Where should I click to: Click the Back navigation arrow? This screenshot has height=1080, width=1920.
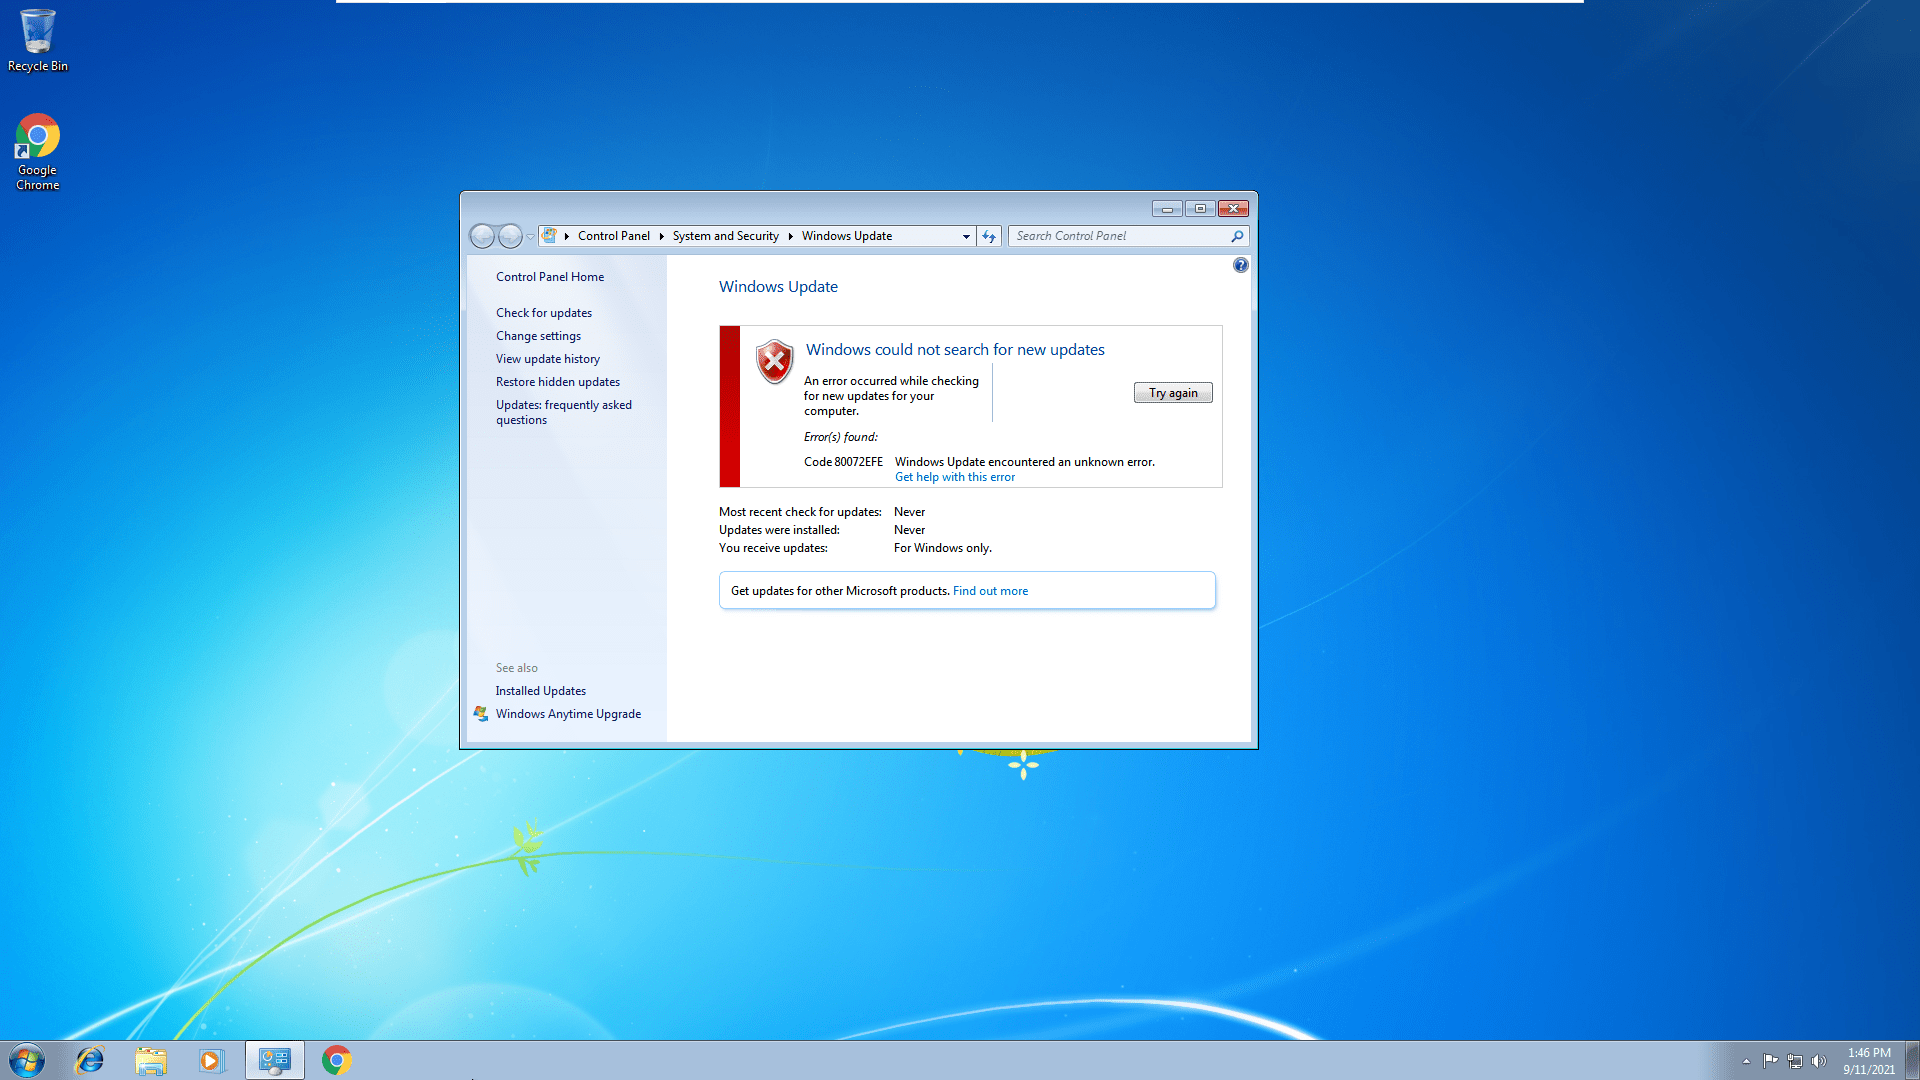coord(482,236)
